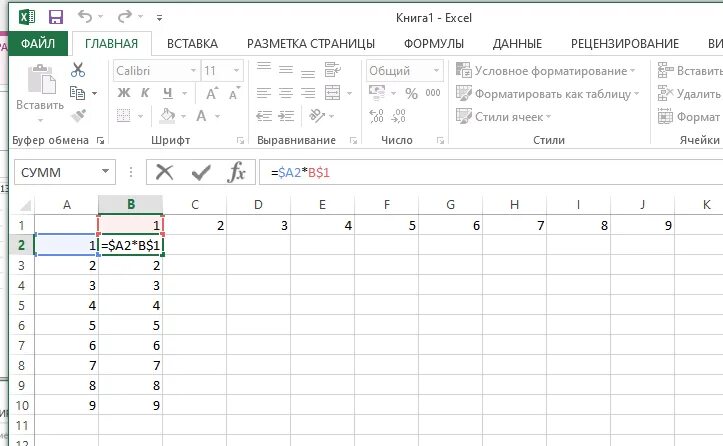Click the Increase Decimal icon
Image resolution: width=723 pixels, height=446 pixels.
[376, 116]
